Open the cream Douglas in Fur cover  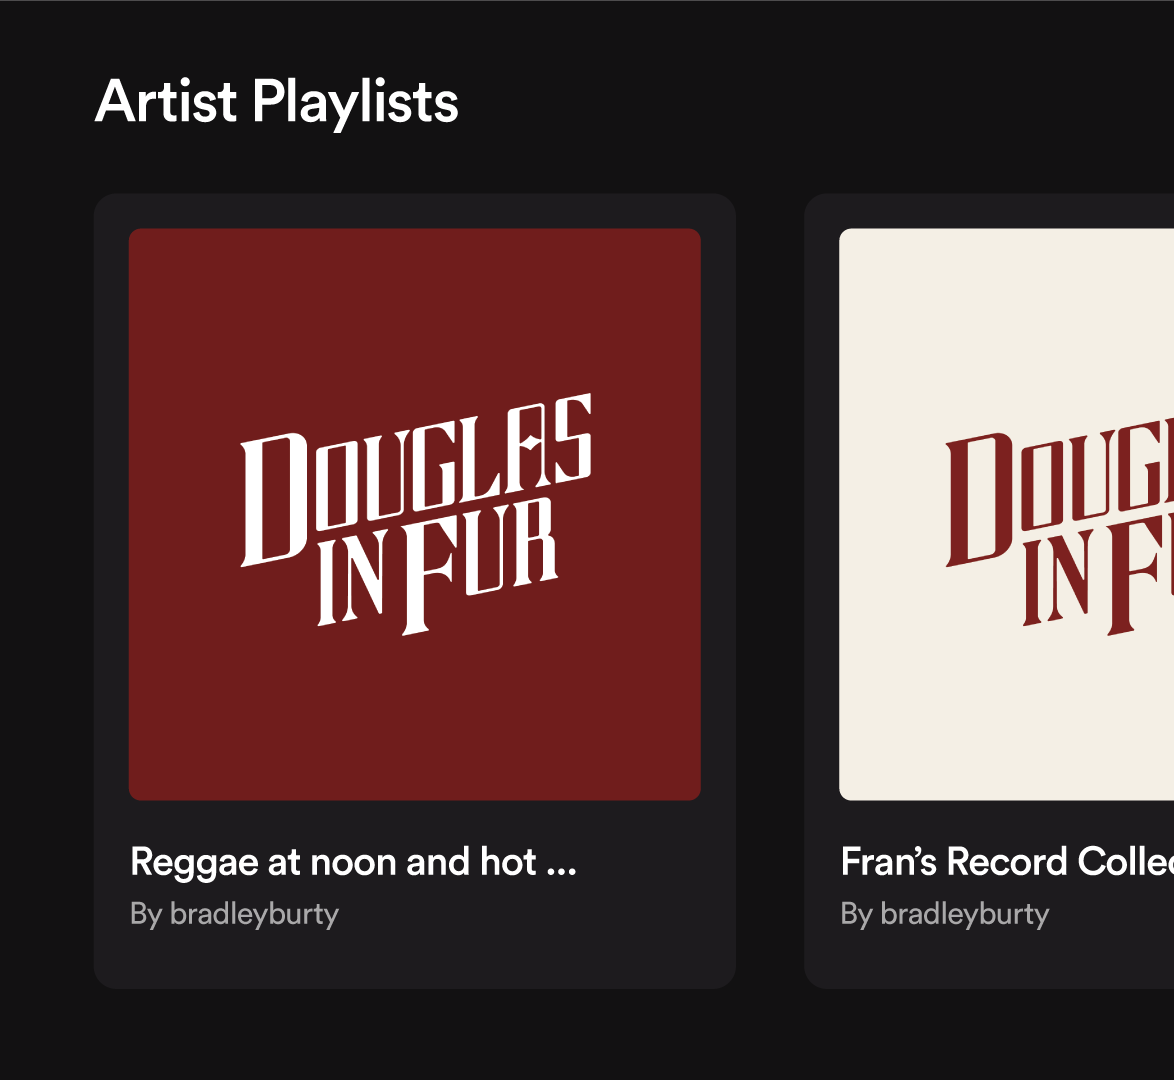tap(1006, 515)
